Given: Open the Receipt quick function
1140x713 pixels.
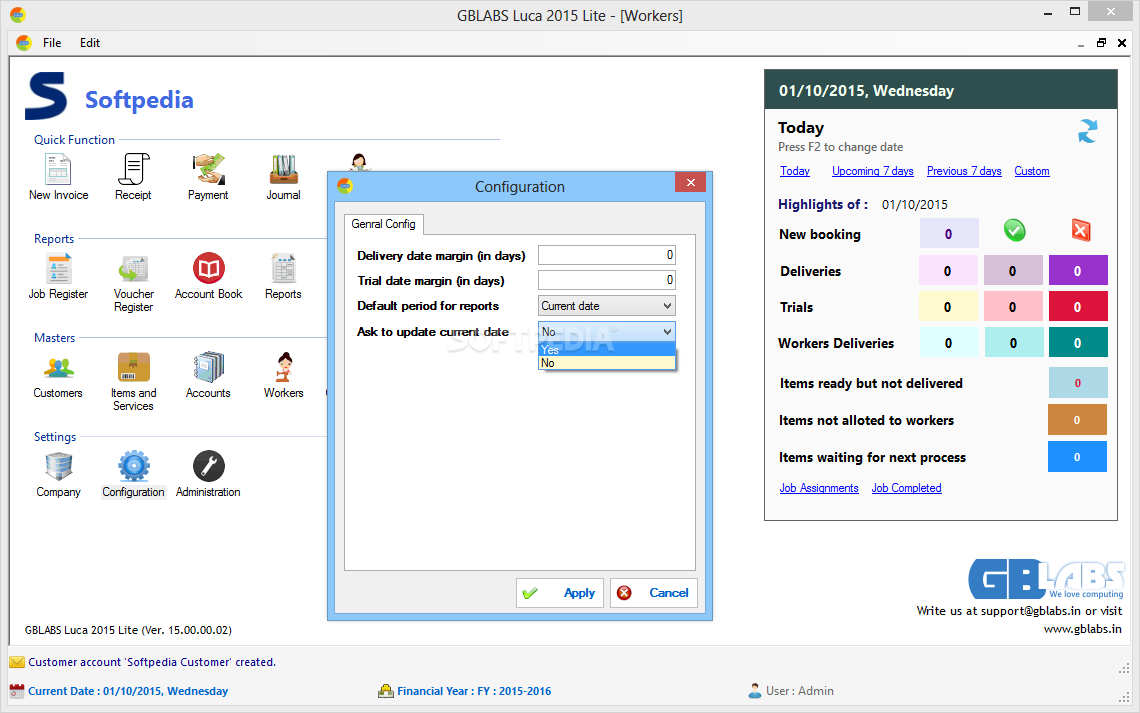Looking at the screenshot, I should point(133,177).
